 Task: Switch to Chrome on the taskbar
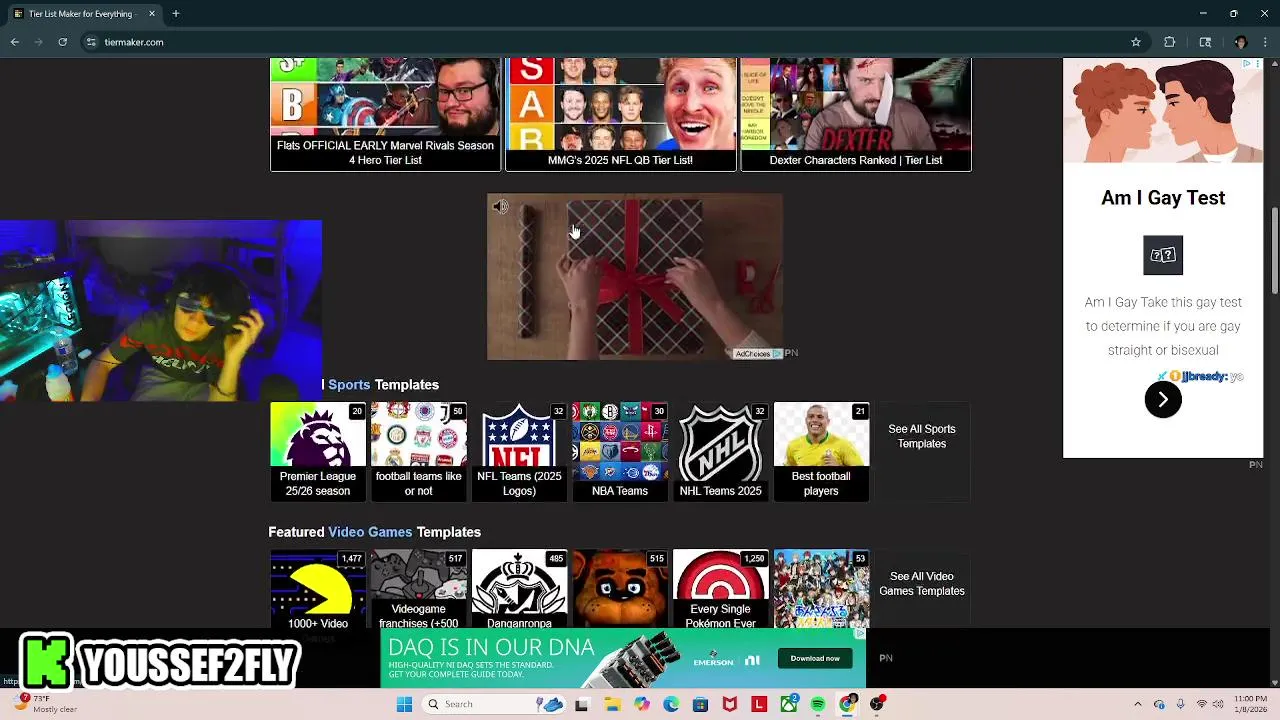(x=848, y=704)
